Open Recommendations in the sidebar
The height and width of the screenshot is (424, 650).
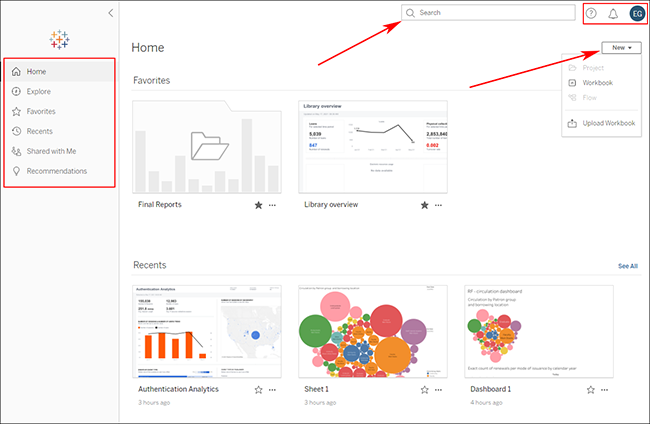(x=60, y=171)
